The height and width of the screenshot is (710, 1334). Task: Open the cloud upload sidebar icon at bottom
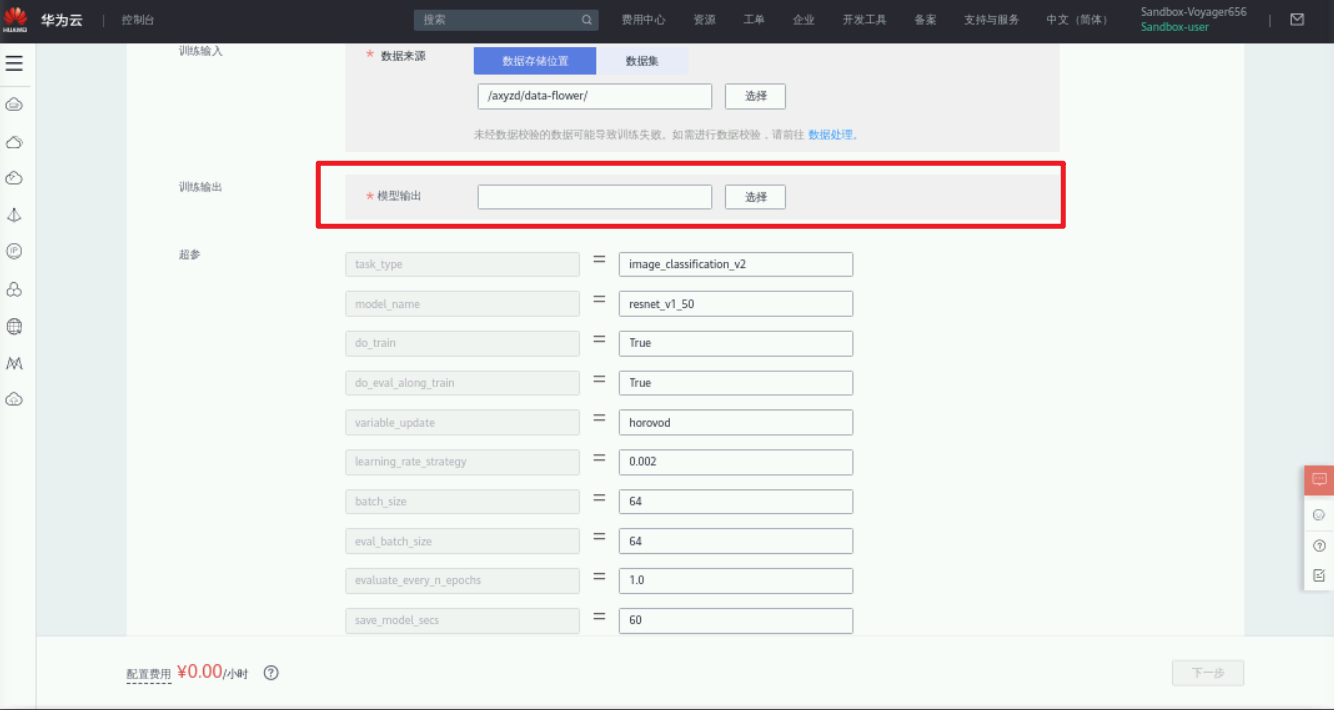[x=14, y=399]
